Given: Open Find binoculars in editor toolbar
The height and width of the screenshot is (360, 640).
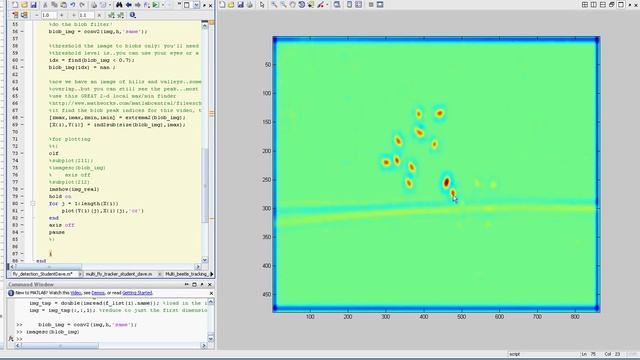Looking at the screenshot, I should (x=119, y=5).
